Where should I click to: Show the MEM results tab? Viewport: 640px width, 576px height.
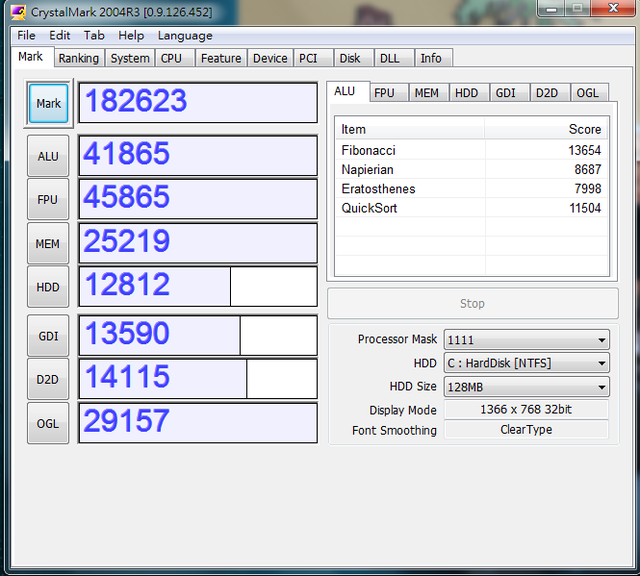tap(427, 93)
